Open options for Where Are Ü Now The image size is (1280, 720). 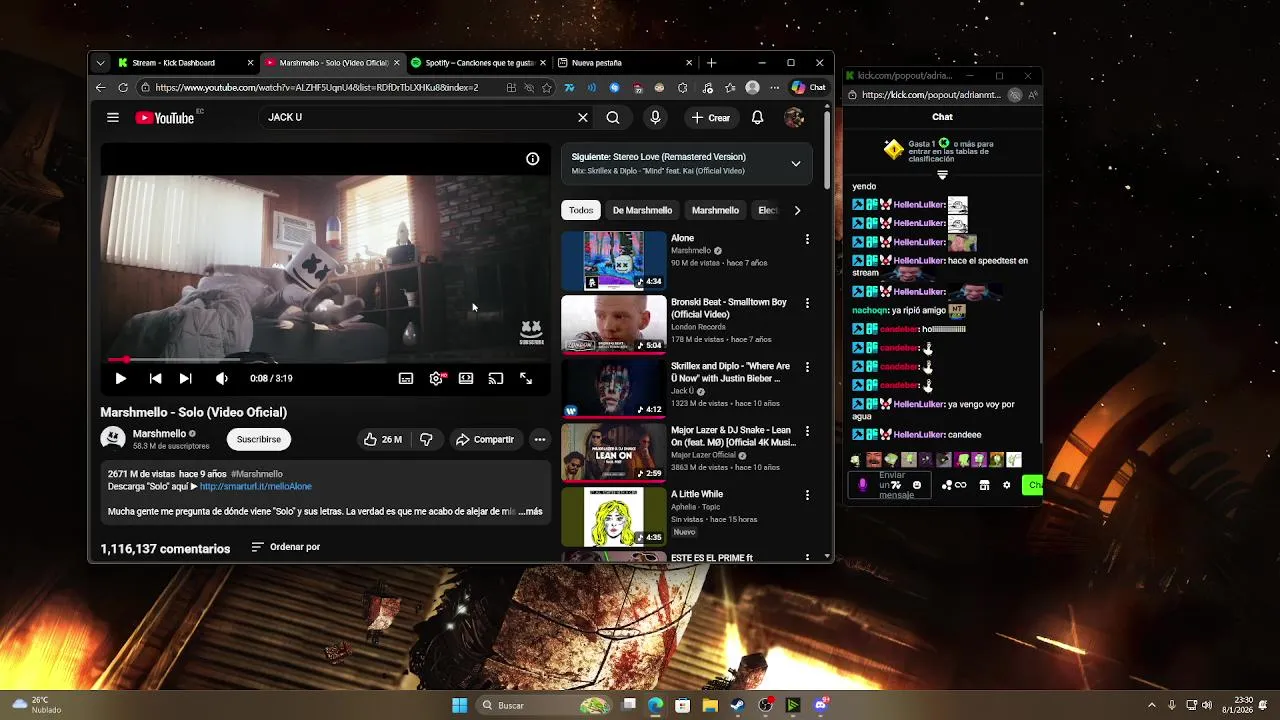(x=807, y=367)
